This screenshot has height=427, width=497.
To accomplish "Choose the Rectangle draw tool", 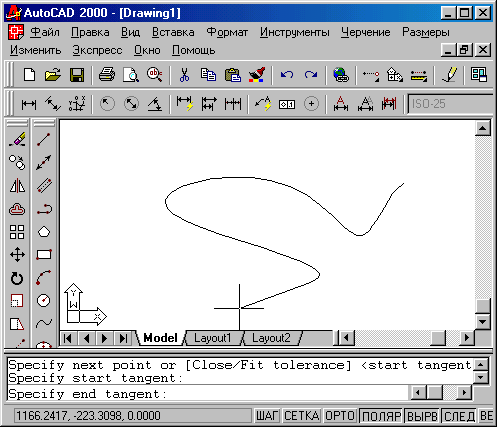I will 44,255.
